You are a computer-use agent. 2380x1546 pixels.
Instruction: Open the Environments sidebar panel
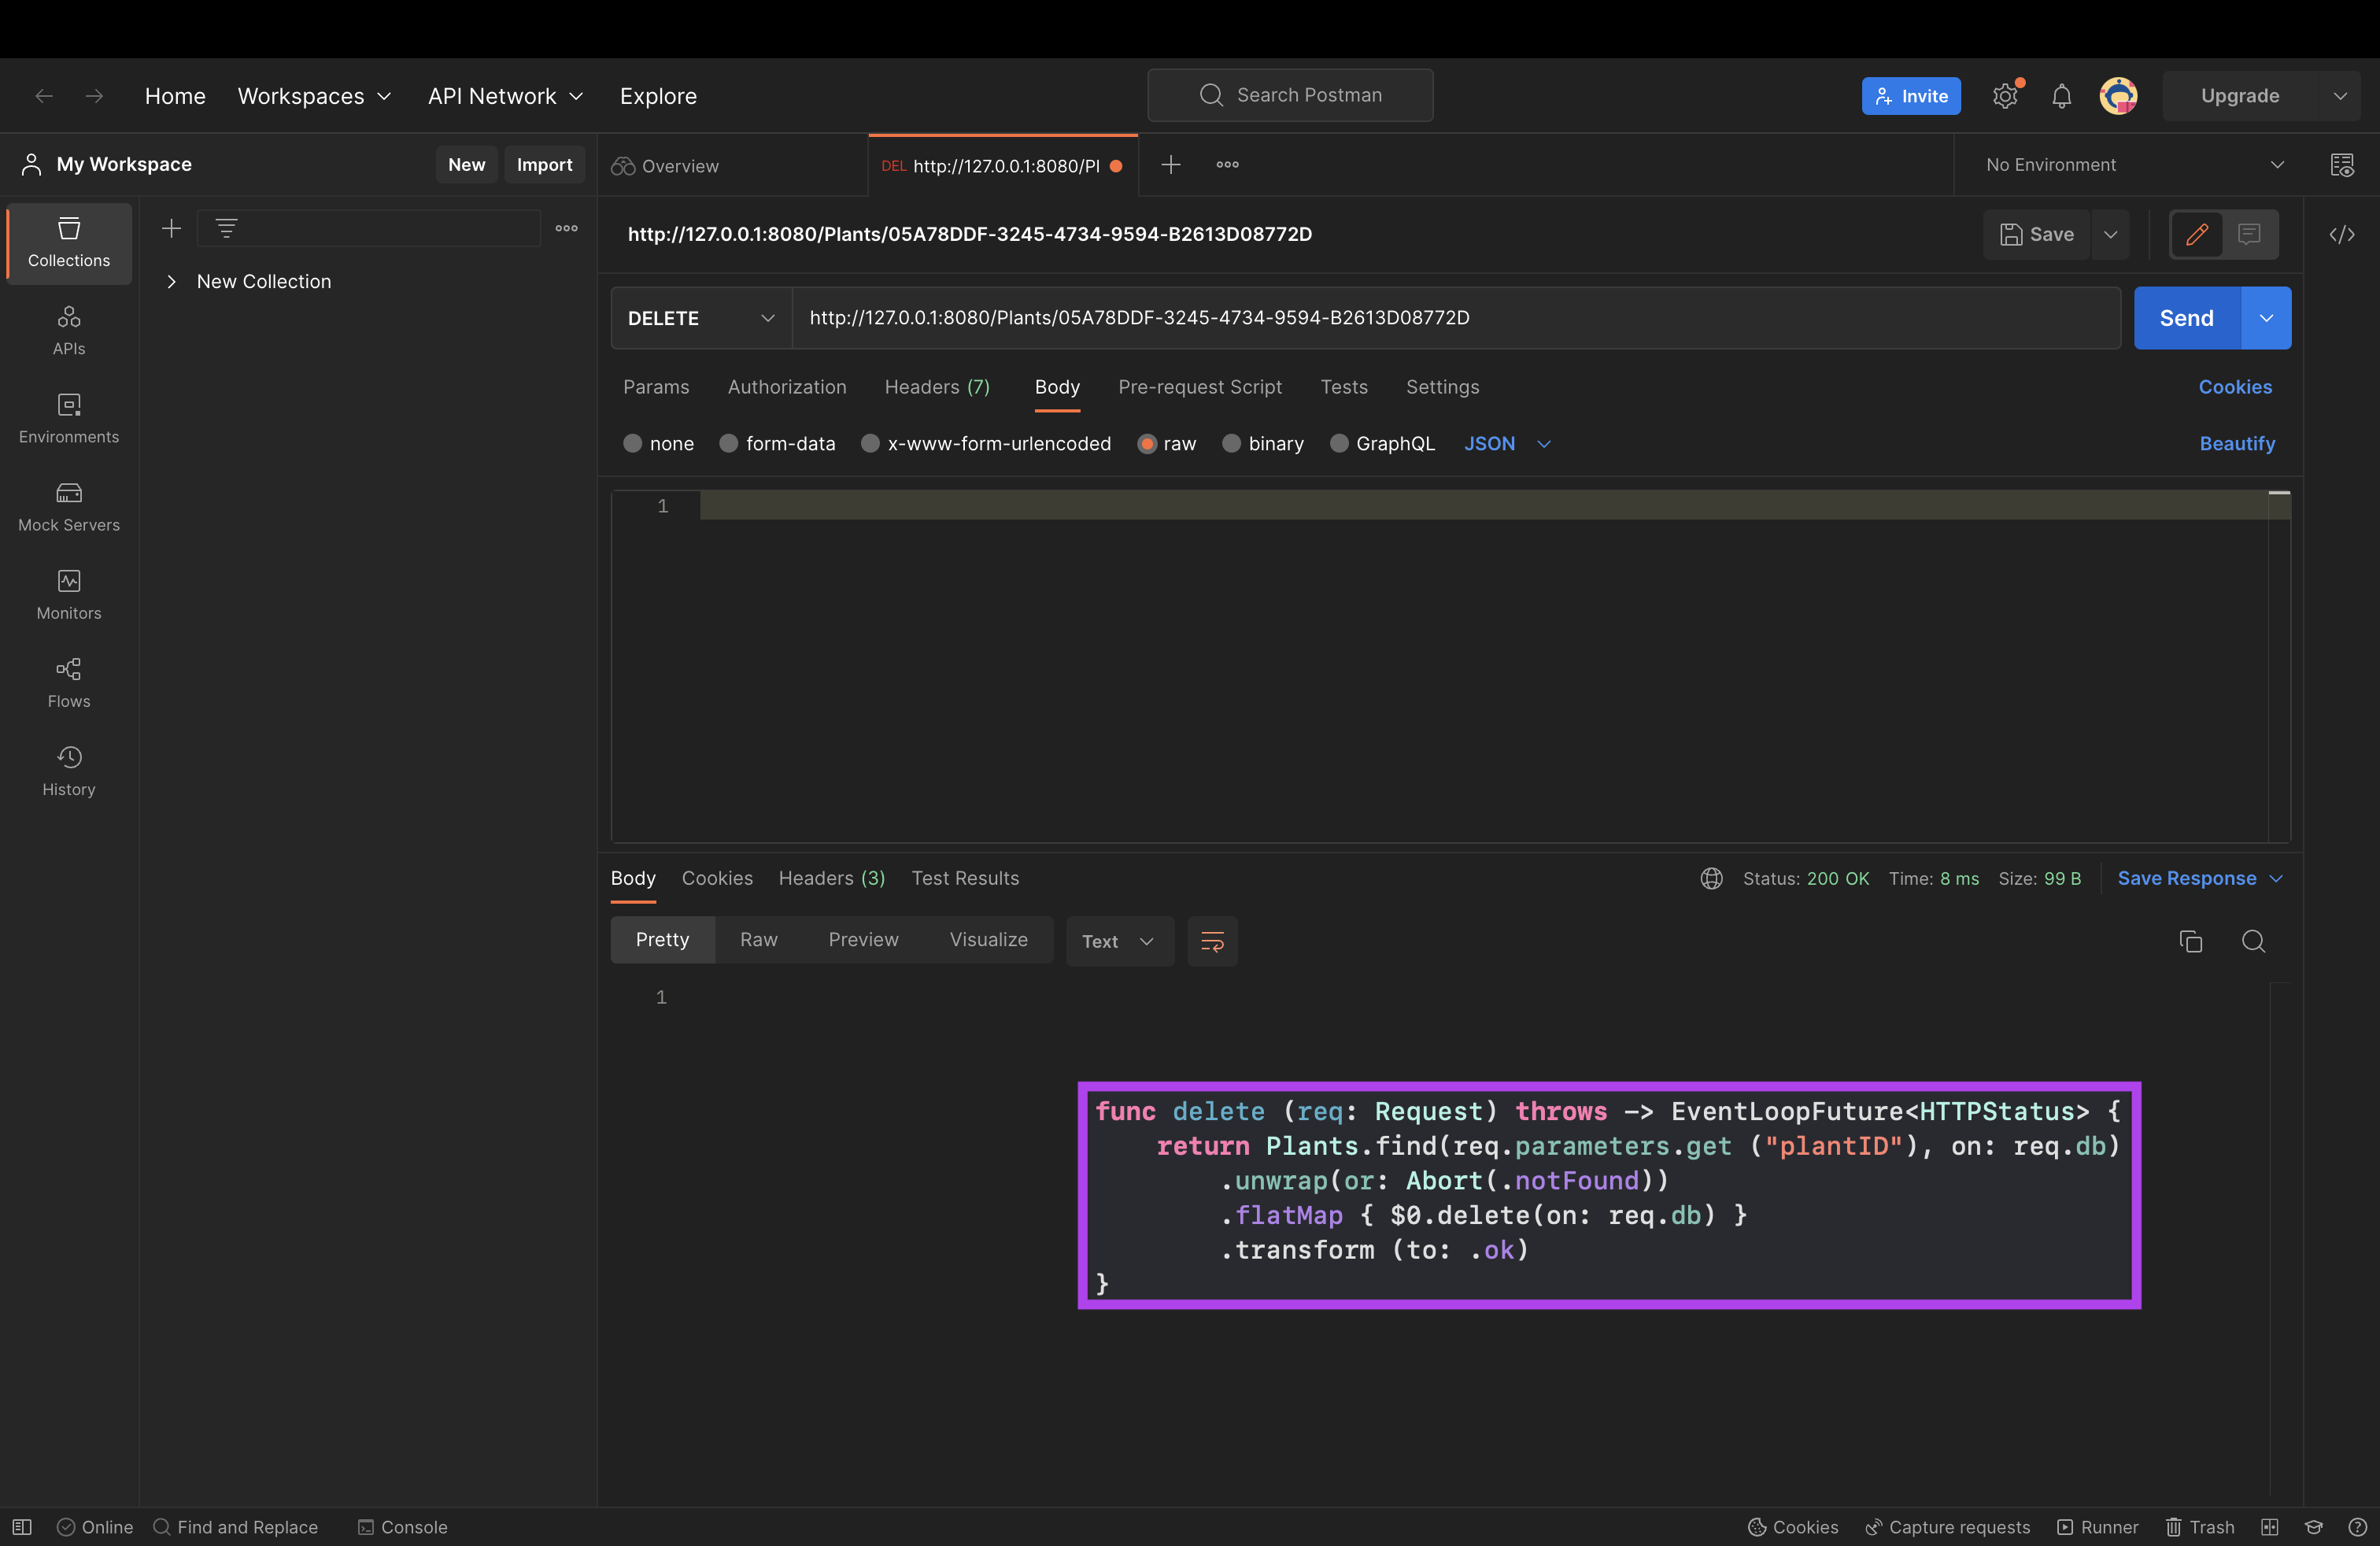(67, 418)
